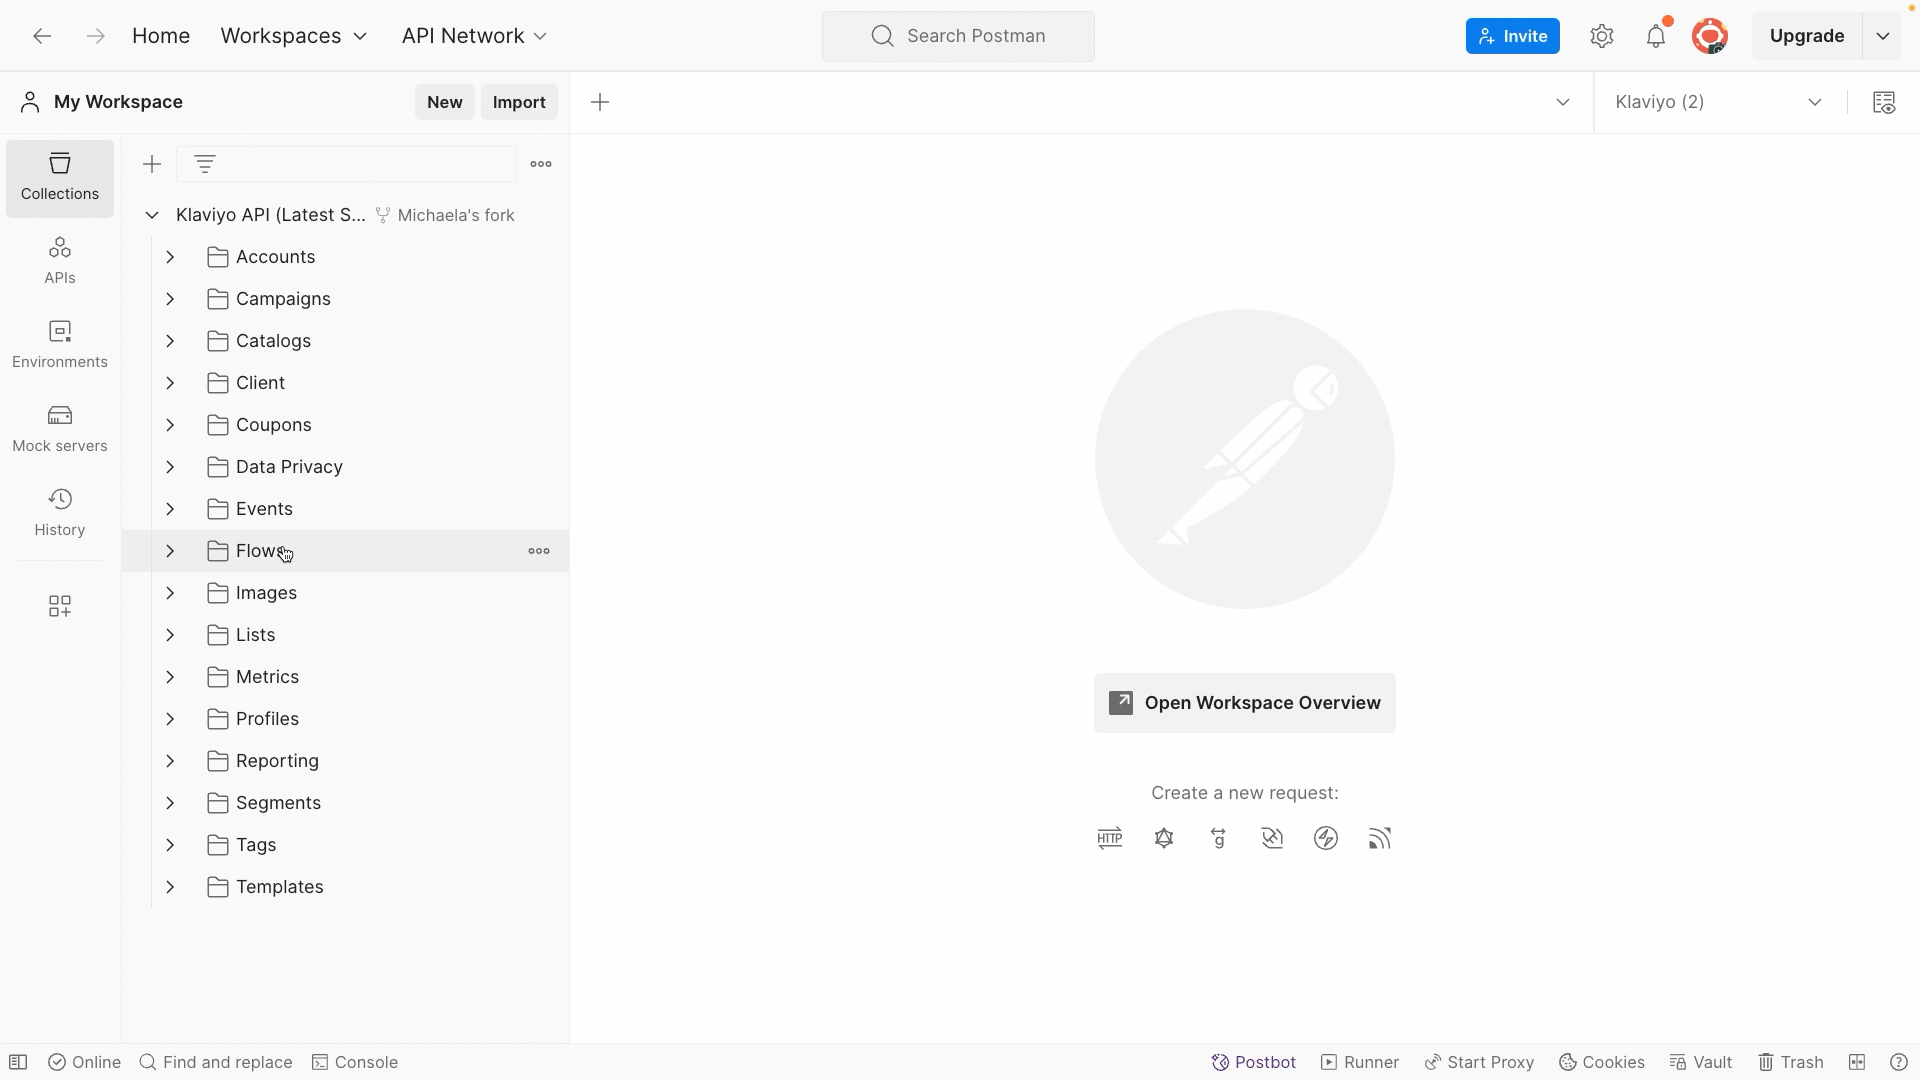Screen dimensions: 1920x1080
Task: Click the Search Postman field
Action: pyautogui.click(x=958, y=36)
